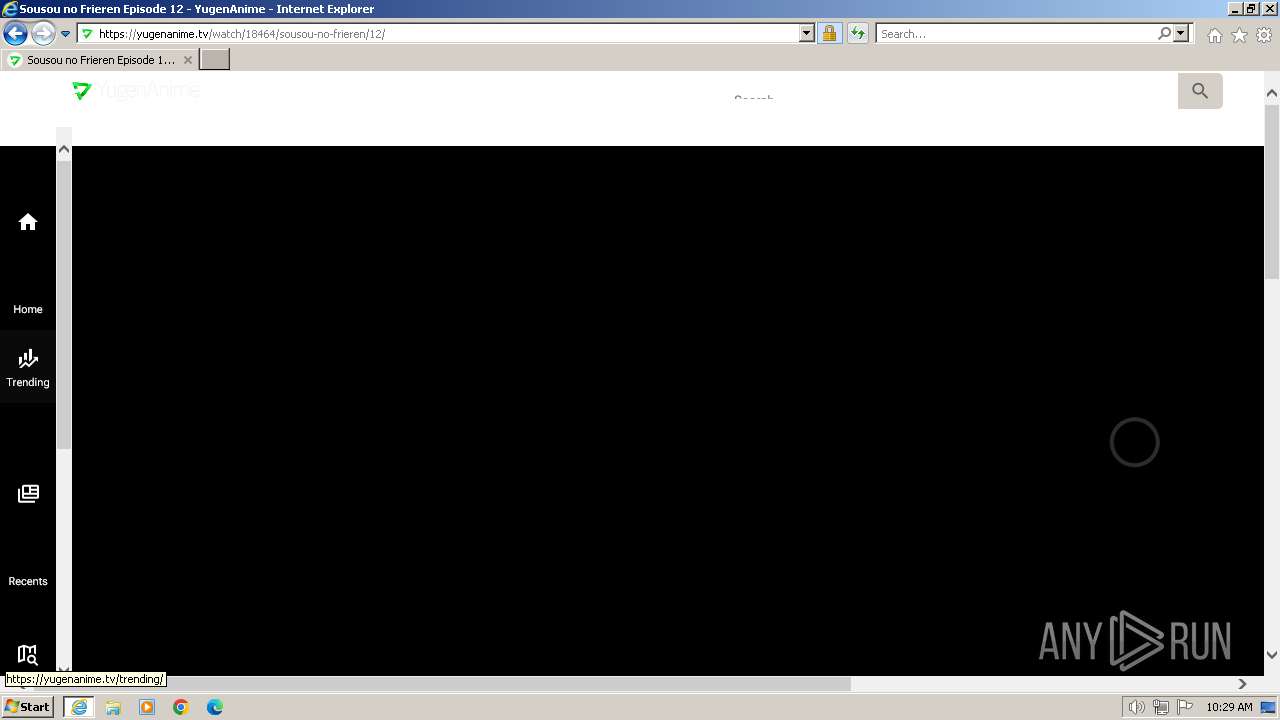
Task: Click the YugenAnime logo
Action: pyautogui.click(x=136, y=91)
